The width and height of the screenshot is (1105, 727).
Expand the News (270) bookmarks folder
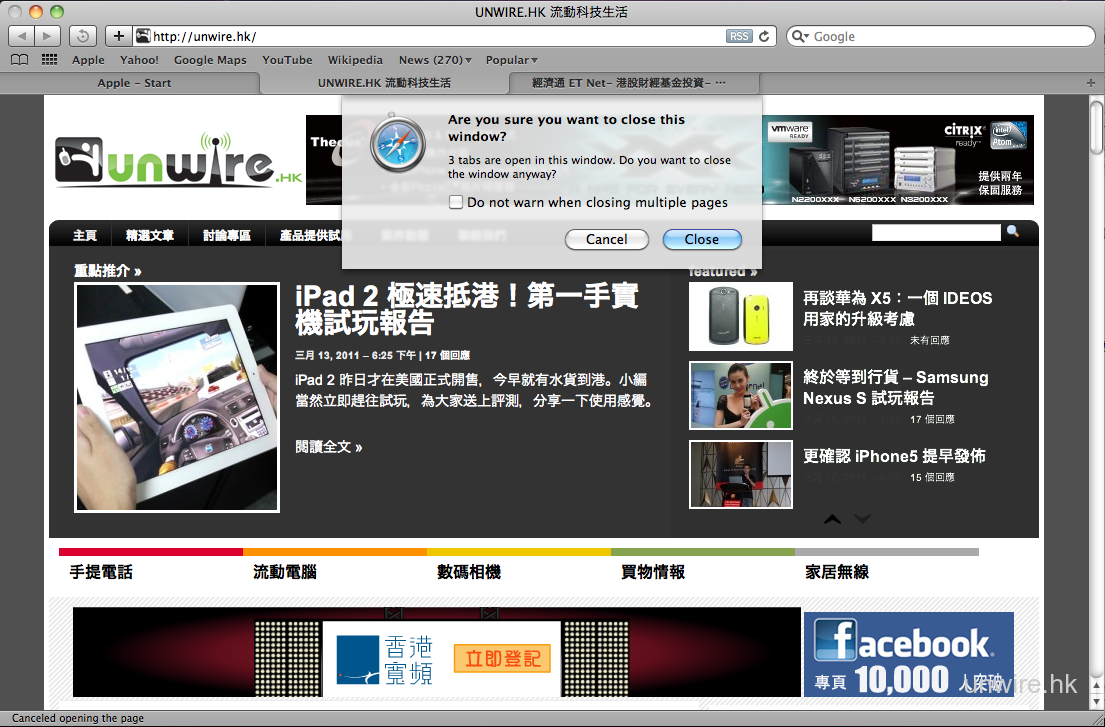[435, 60]
